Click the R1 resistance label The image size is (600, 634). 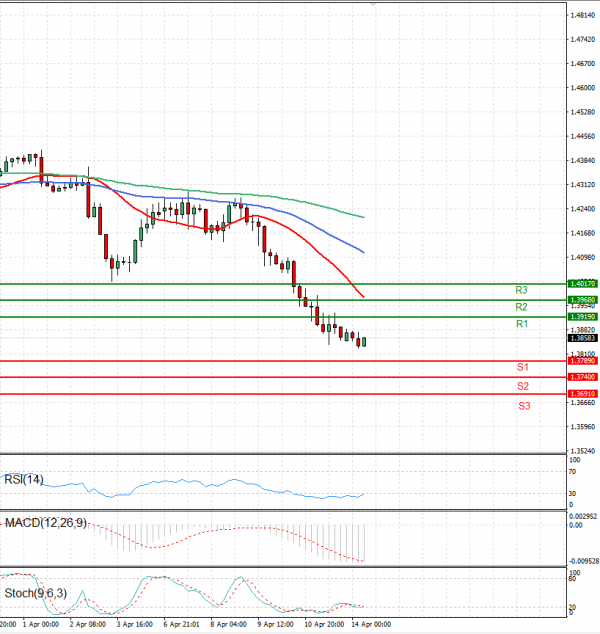[x=522, y=323]
